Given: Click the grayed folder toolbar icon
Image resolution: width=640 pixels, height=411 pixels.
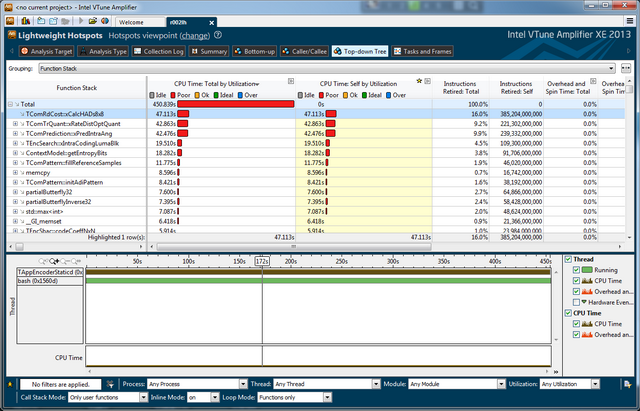Looking at the screenshot, I should pyautogui.click(x=66, y=21).
